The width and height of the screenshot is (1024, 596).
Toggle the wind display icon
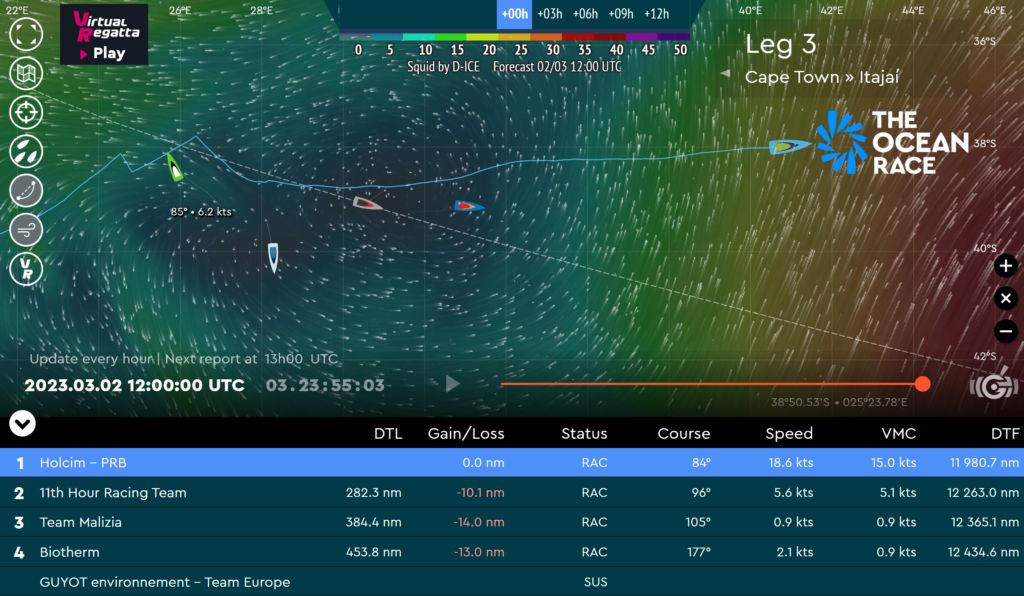point(26,230)
